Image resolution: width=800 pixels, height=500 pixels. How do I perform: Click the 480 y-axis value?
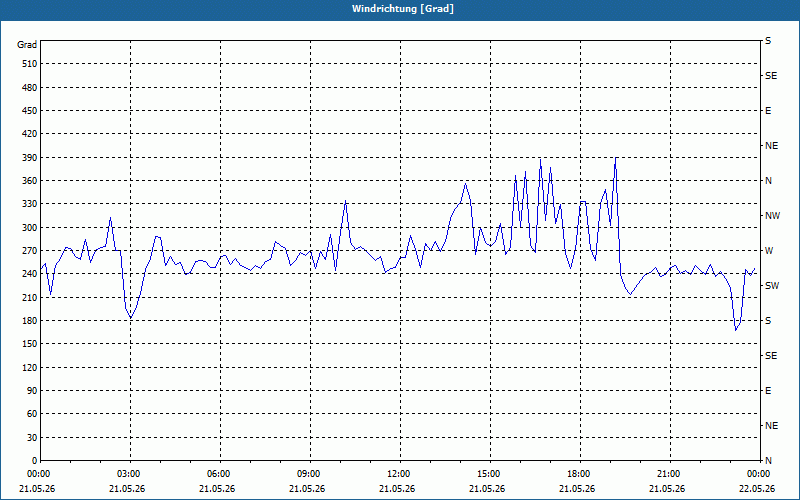[x=30, y=88]
